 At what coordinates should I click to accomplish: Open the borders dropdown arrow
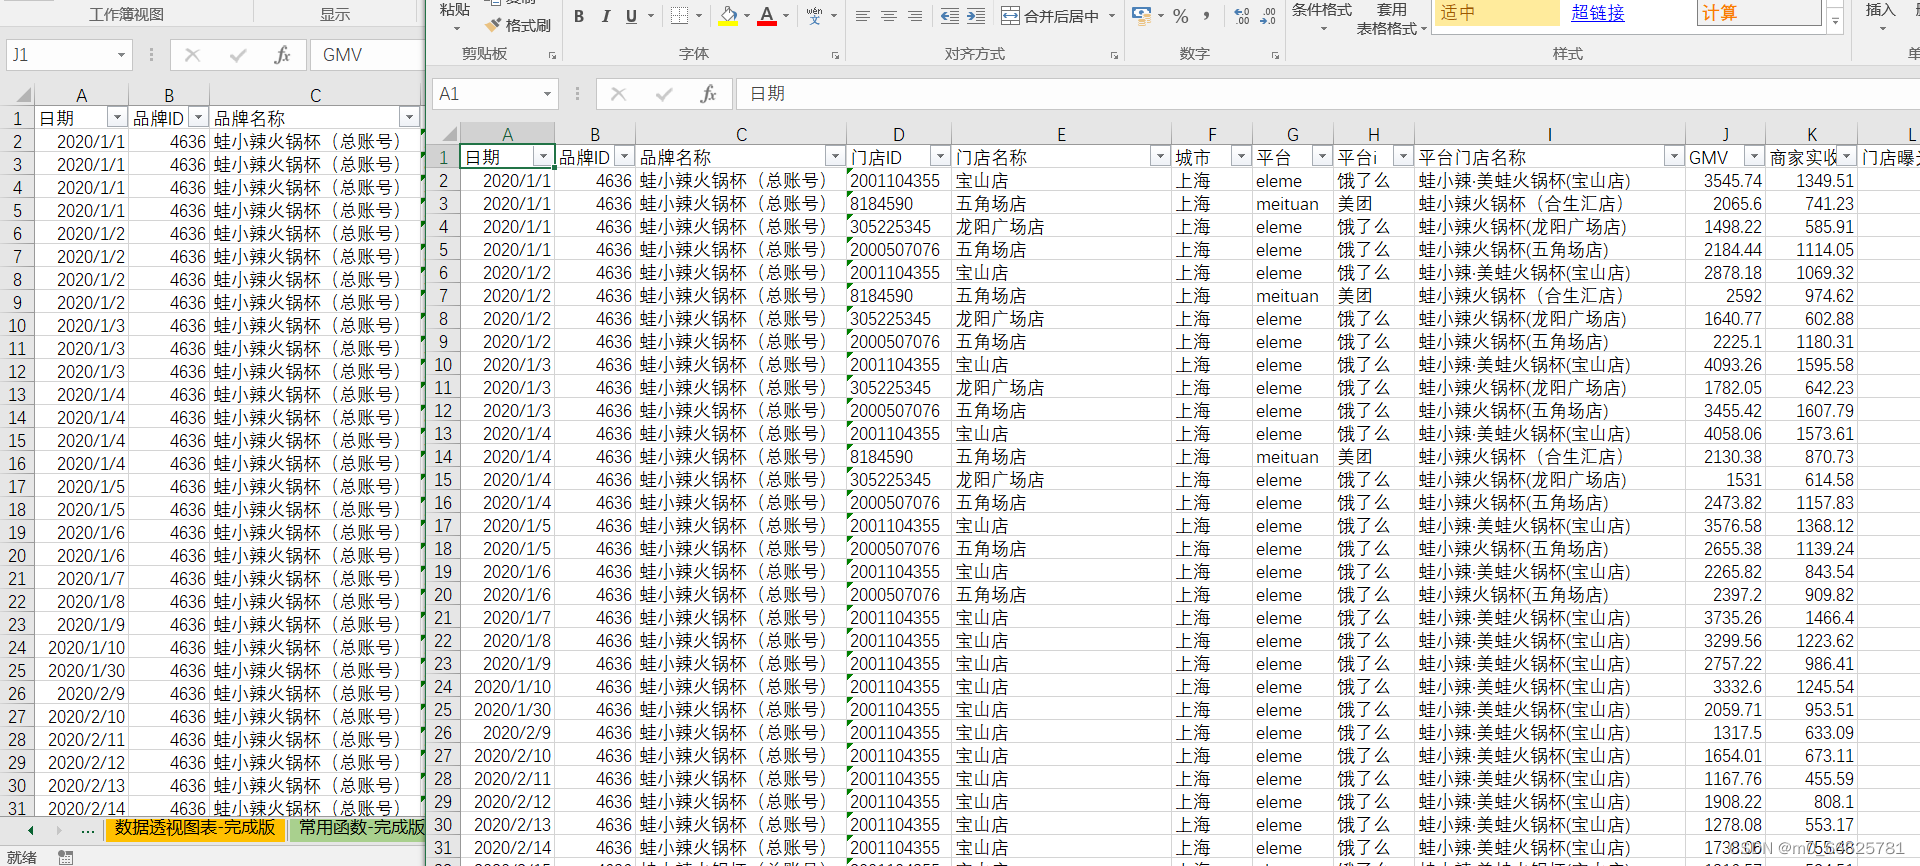click(x=698, y=16)
